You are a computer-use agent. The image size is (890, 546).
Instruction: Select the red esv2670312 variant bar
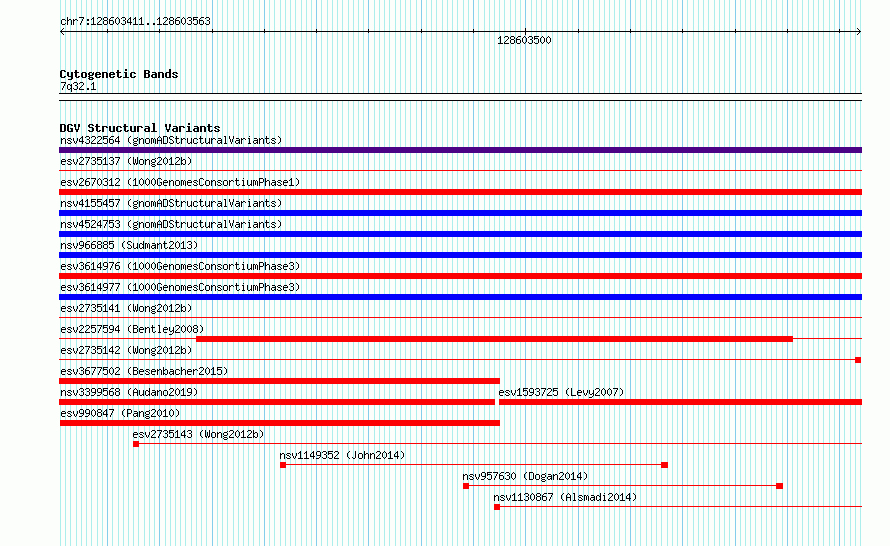click(460, 192)
